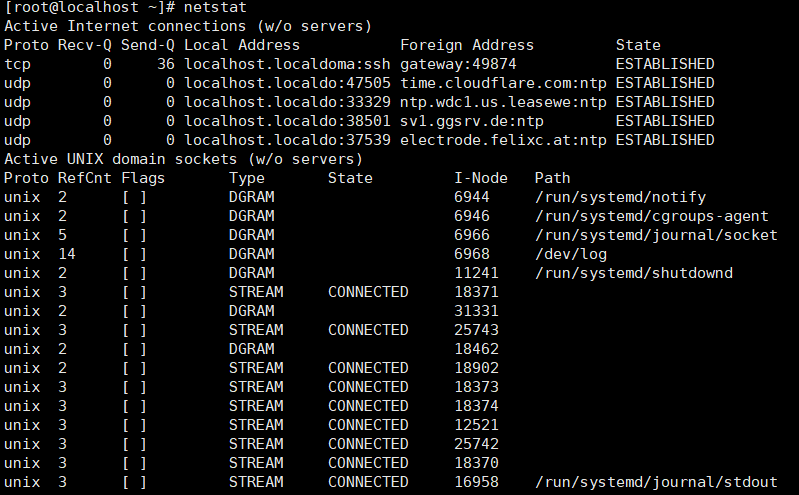The image size is (799, 495).
Task: Click the Send-Q value 36
Action: point(166,64)
